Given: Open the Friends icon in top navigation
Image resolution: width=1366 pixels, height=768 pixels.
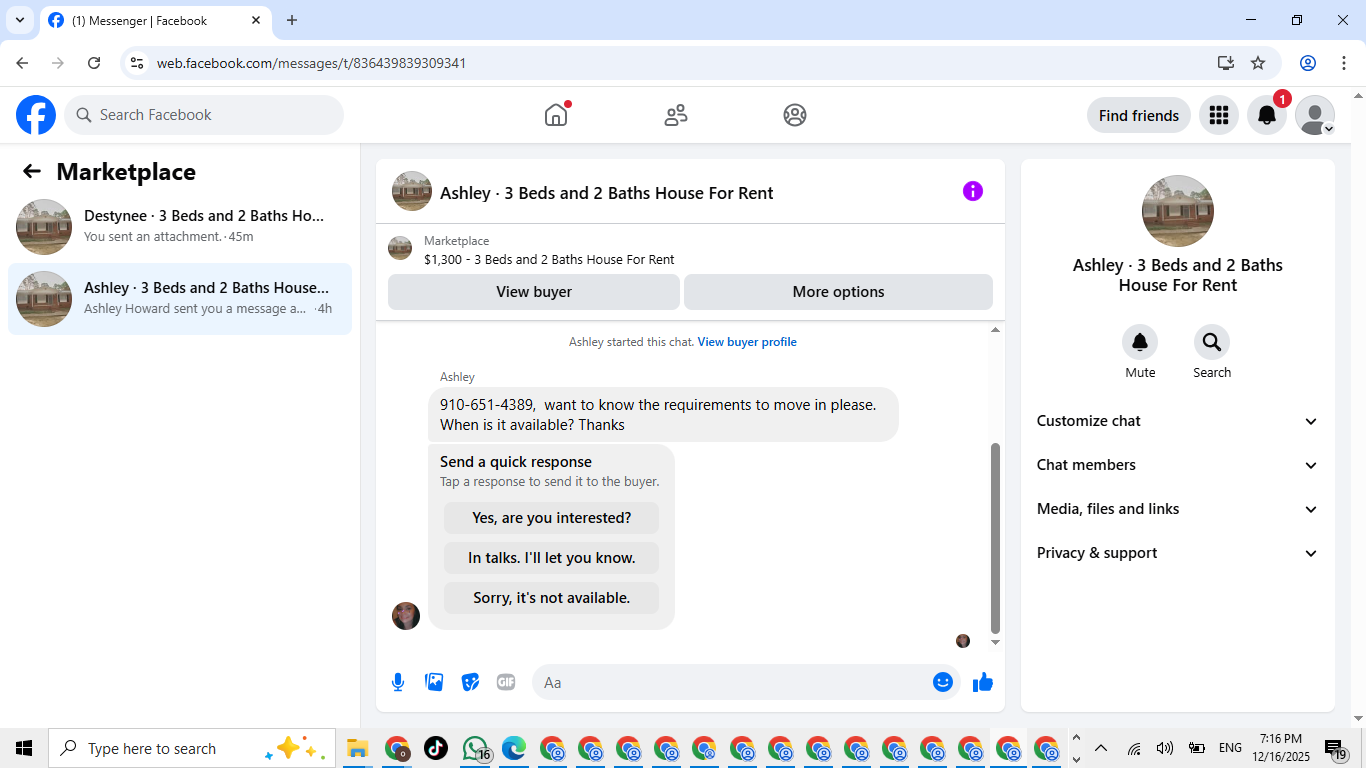Looking at the screenshot, I should (676, 115).
